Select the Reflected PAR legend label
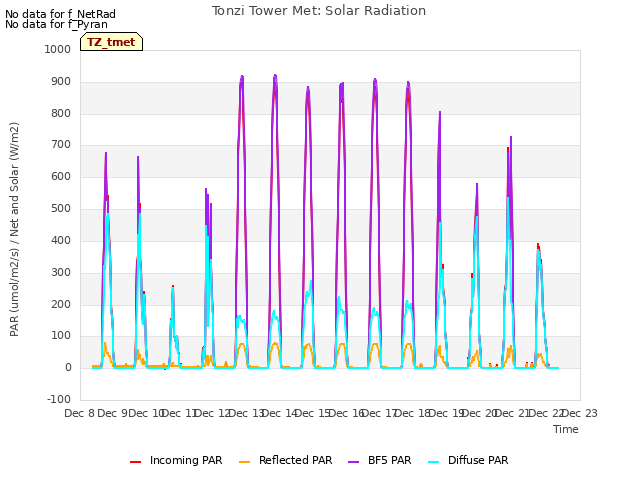Image resolution: width=640 pixels, height=480 pixels. click(296, 460)
